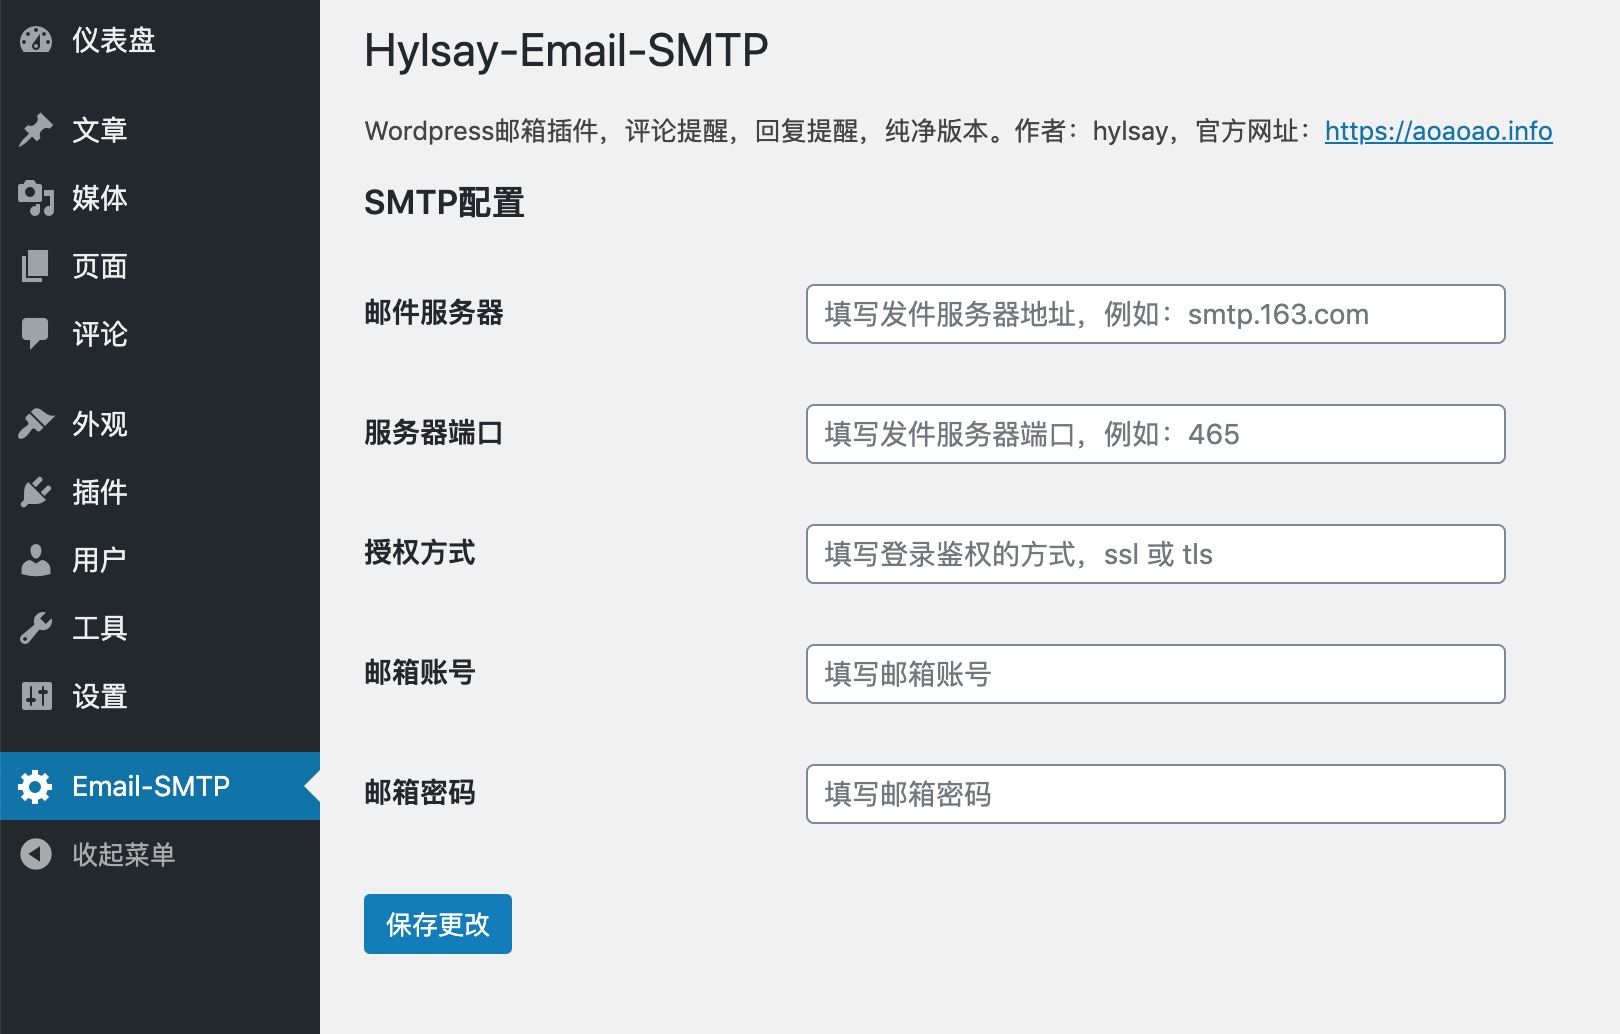This screenshot has height=1034, width=1620.
Task: Click the Comments speech bubble icon
Action: 36,334
